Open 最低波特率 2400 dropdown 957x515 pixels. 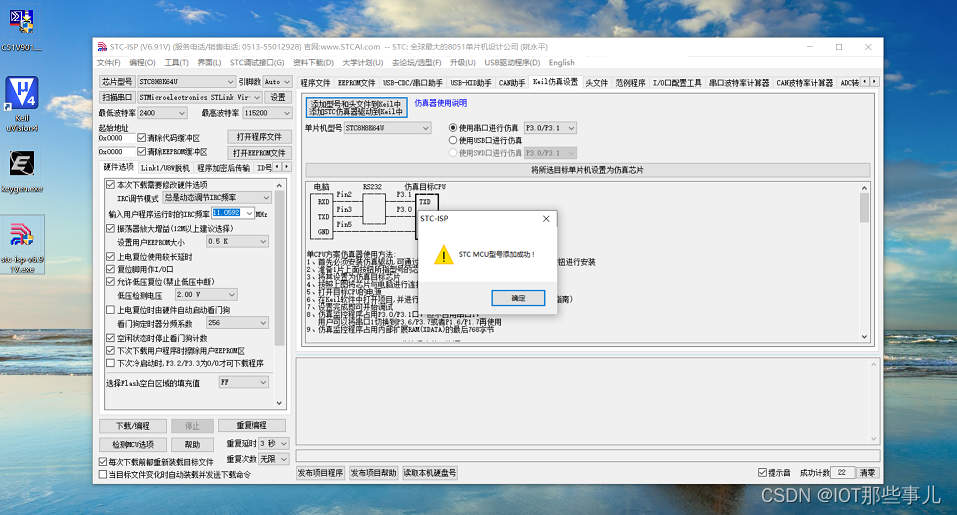162,113
